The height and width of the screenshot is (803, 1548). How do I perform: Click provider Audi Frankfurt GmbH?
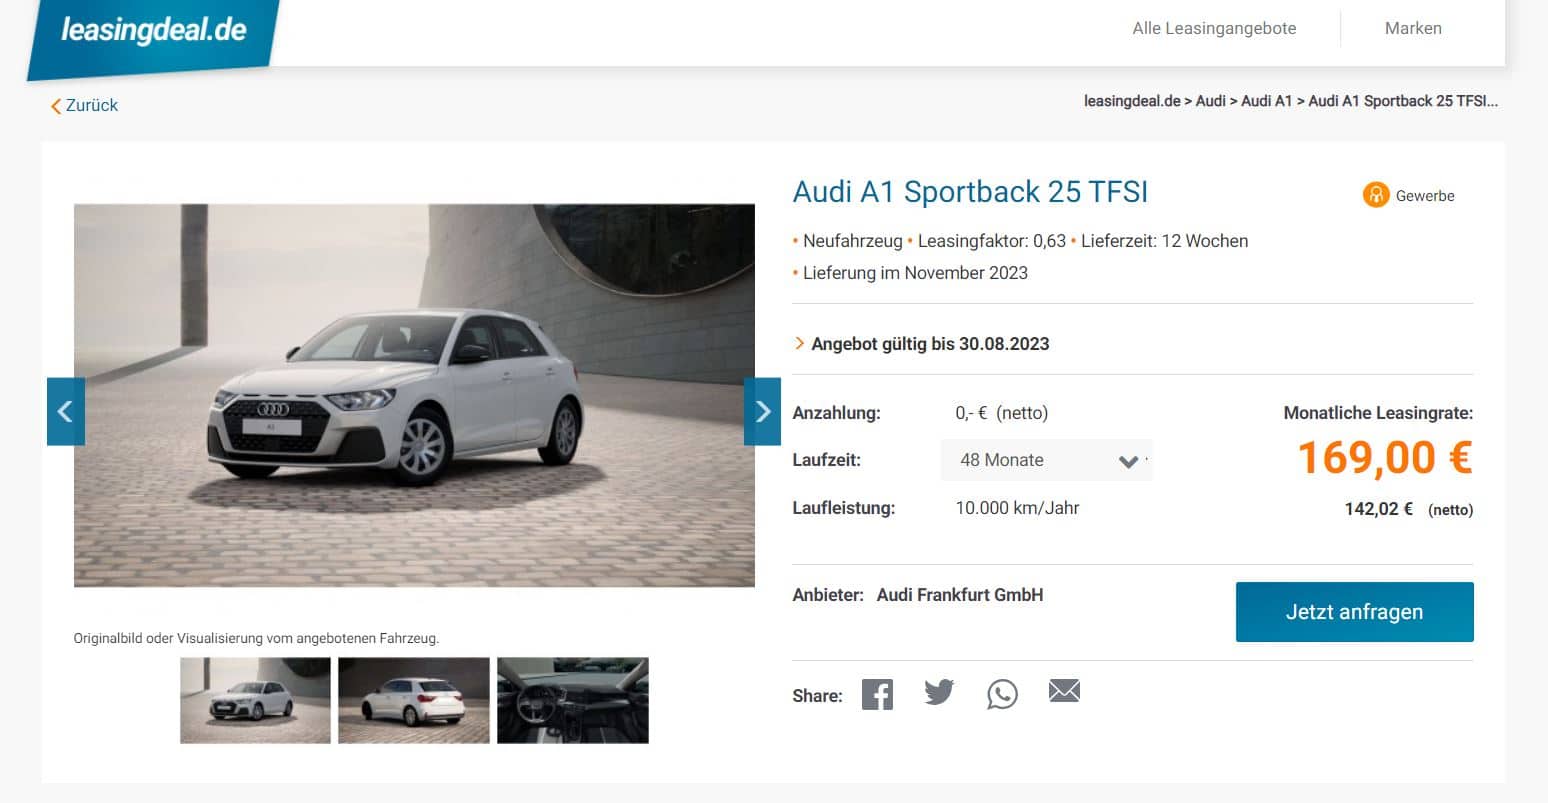tap(960, 595)
